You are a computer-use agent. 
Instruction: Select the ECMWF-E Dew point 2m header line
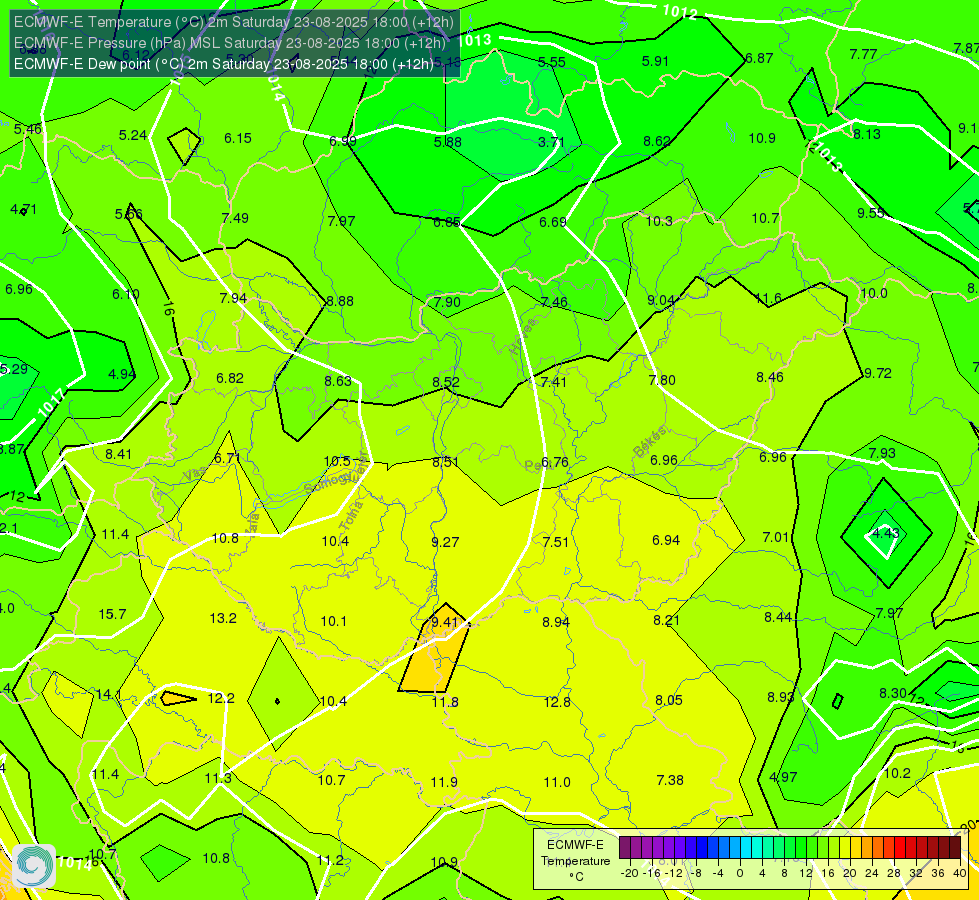click(x=224, y=64)
